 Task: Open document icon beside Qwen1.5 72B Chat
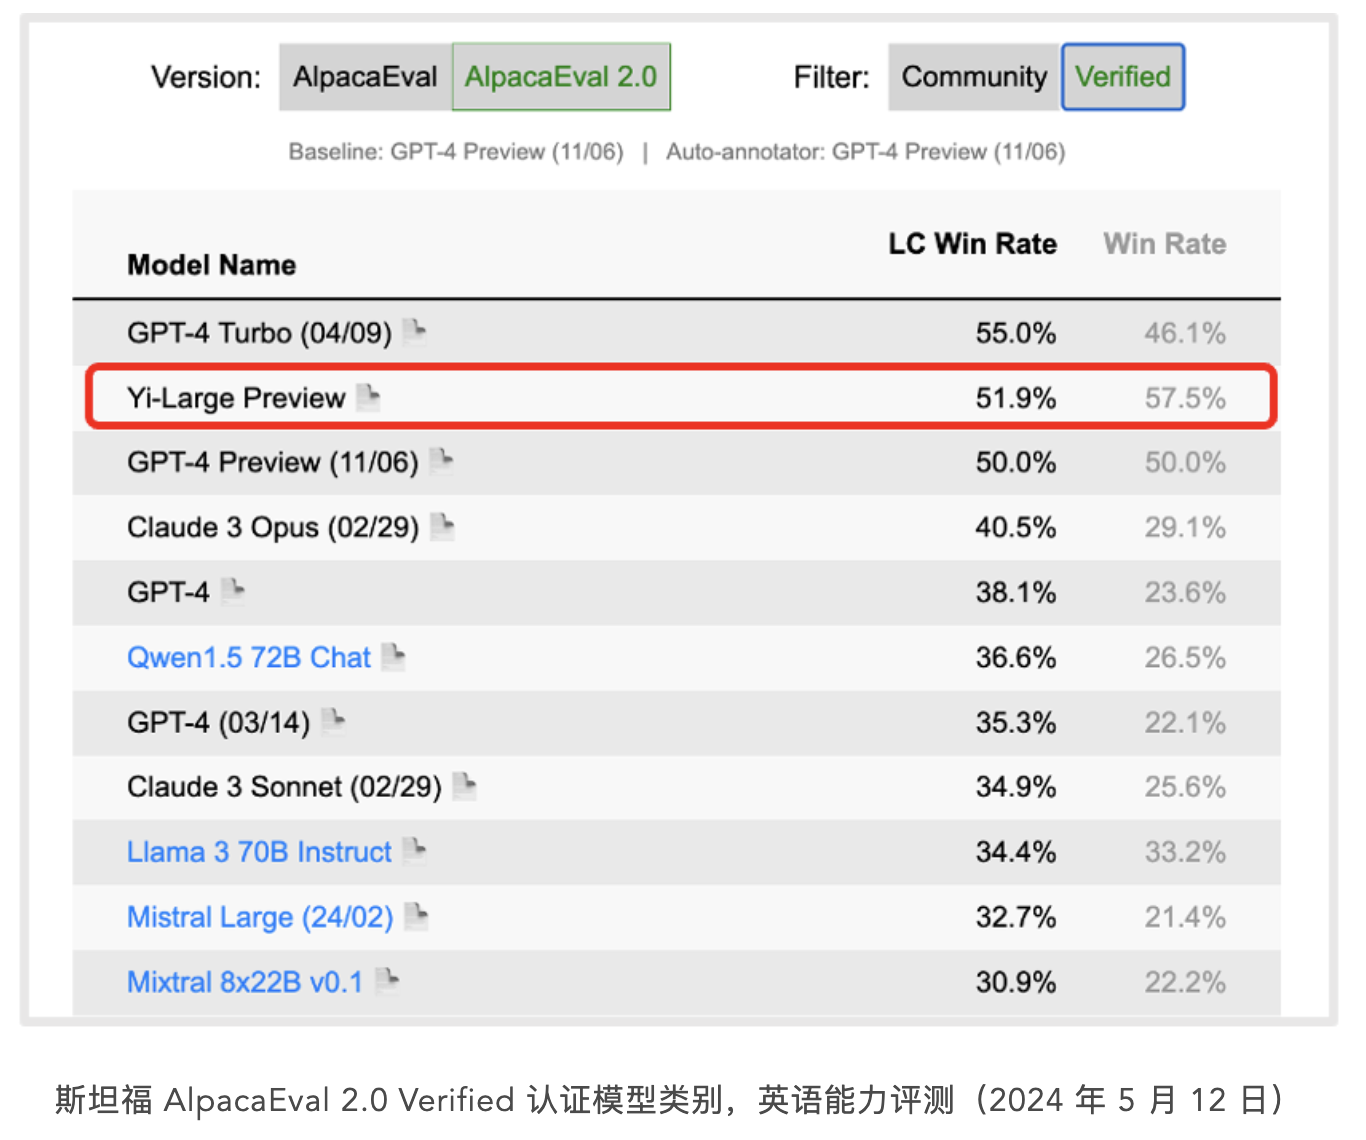pyautogui.click(x=394, y=656)
